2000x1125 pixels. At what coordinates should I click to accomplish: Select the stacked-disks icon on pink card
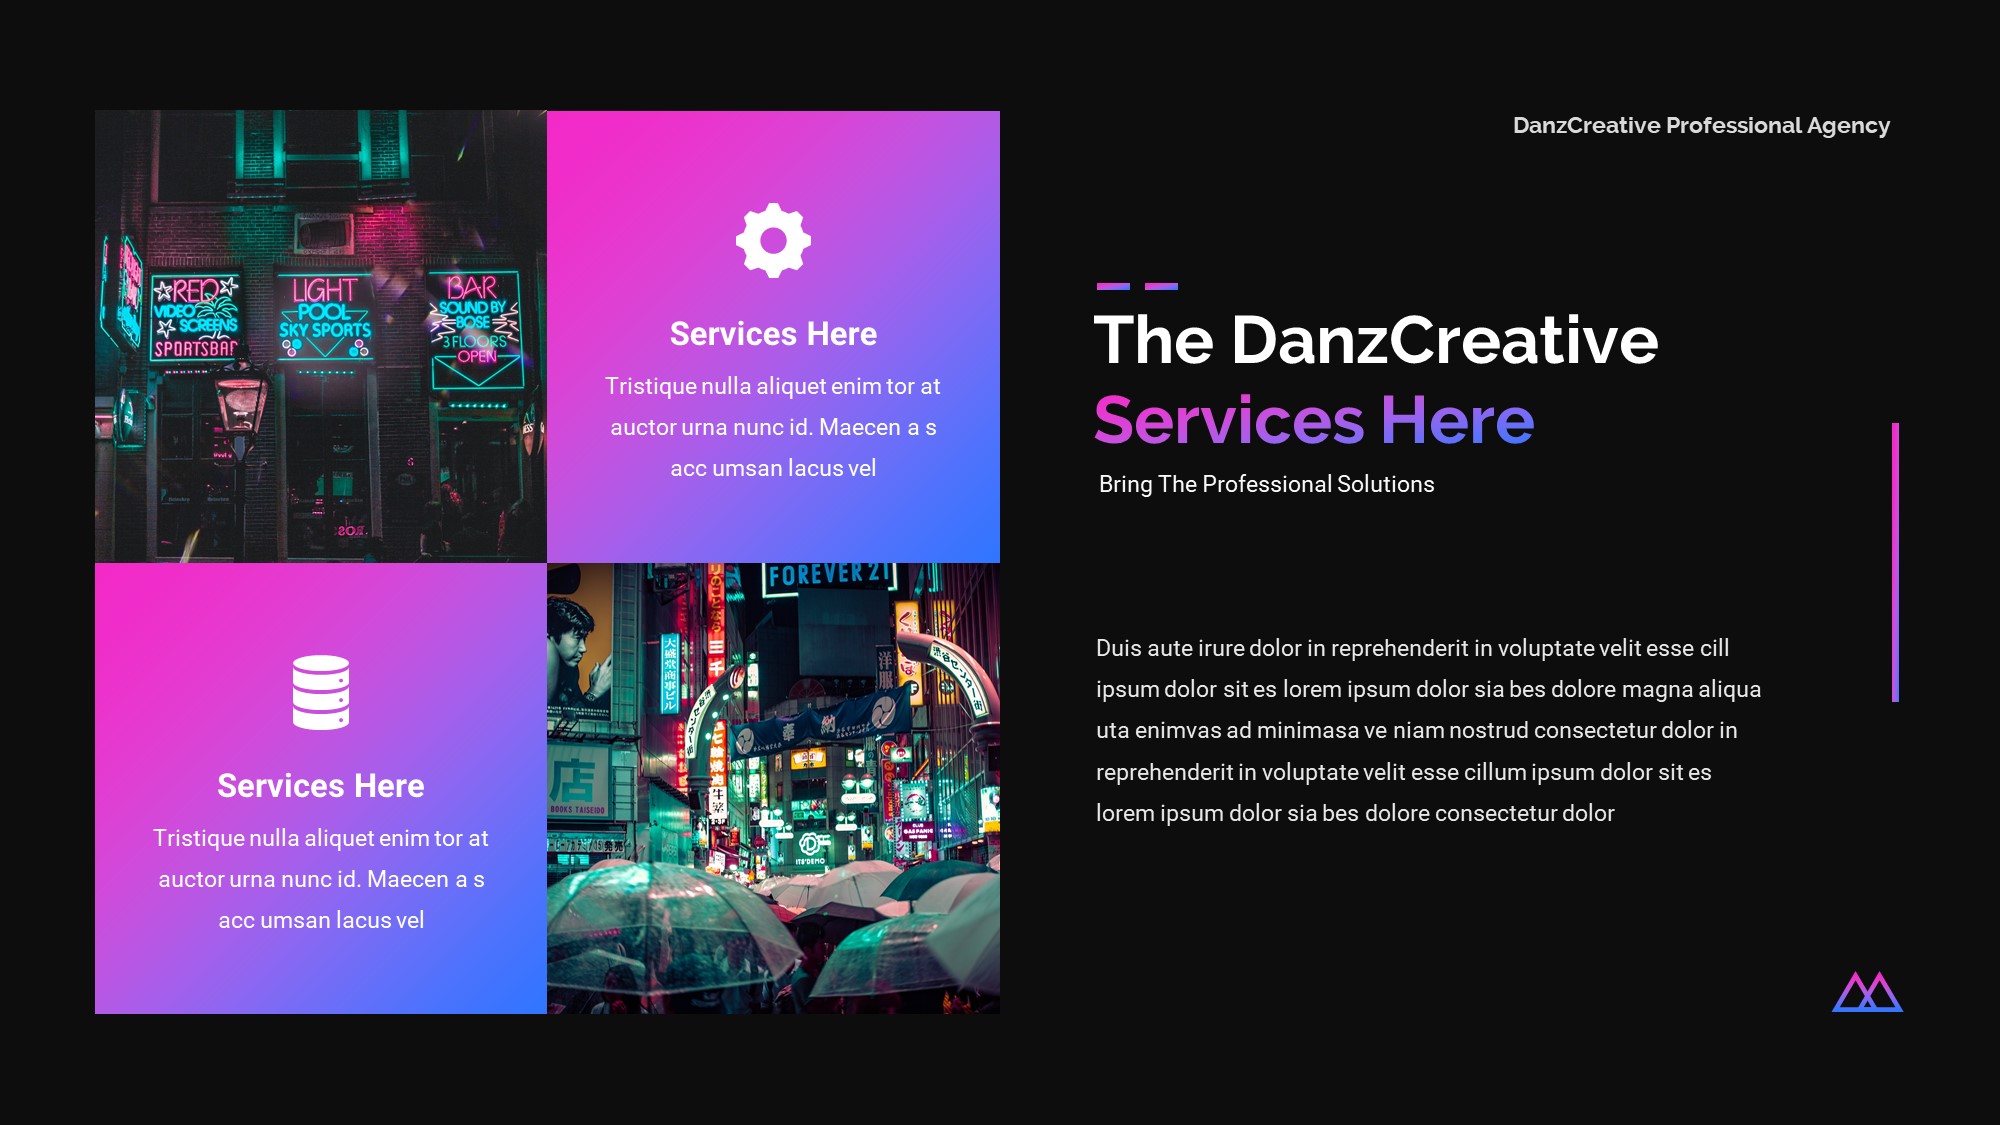point(320,692)
